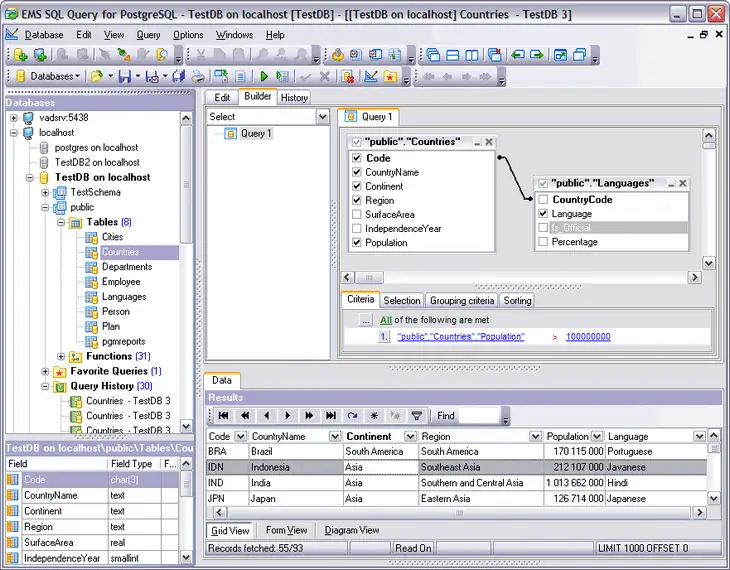Image resolution: width=730 pixels, height=570 pixels.
Task: Open the Select statement type dropdown
Action: point(322,117)
